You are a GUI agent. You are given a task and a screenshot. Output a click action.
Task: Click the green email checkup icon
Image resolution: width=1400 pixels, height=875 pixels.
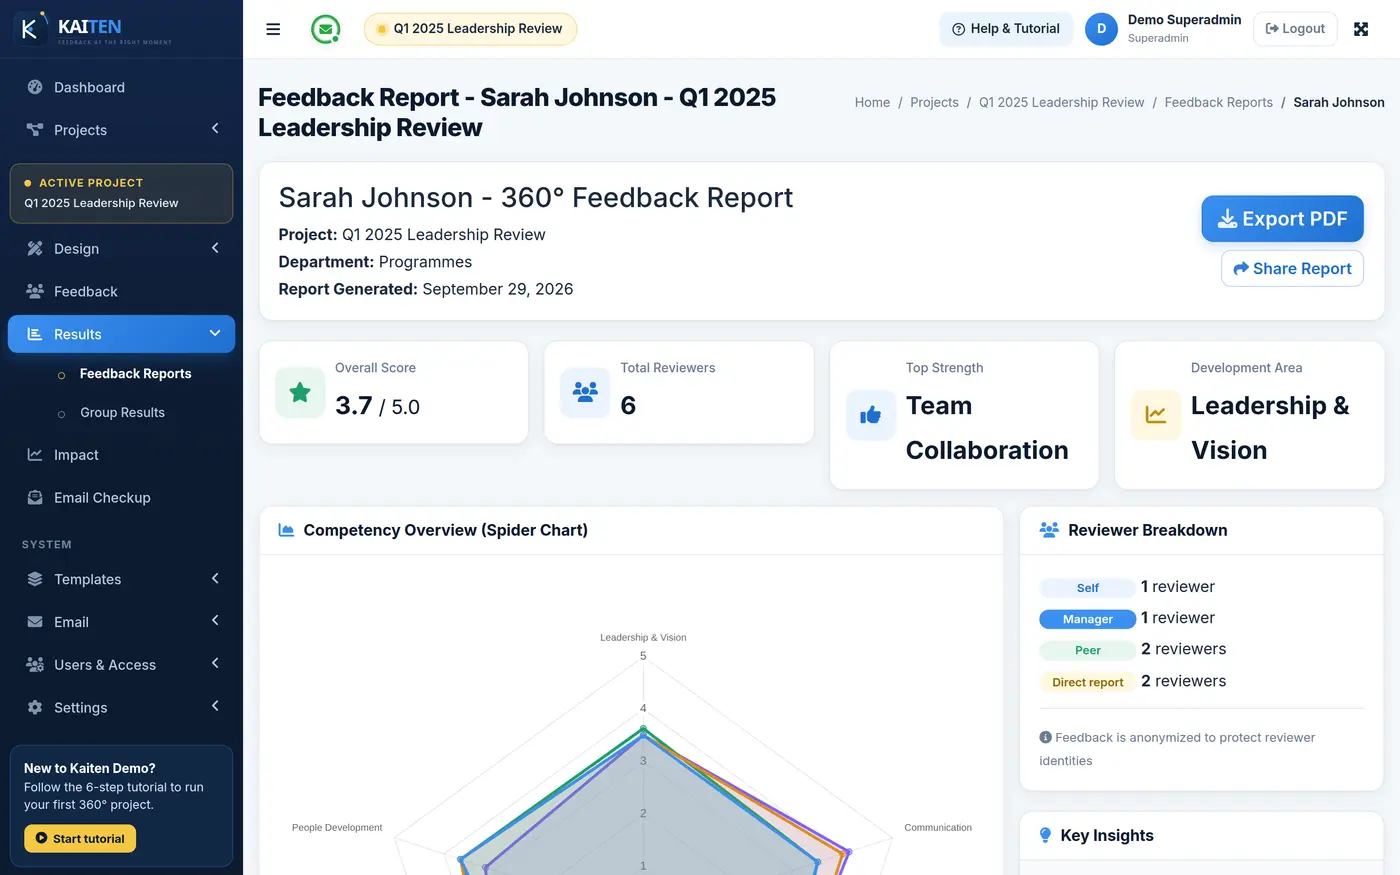[x=325, y=29]
